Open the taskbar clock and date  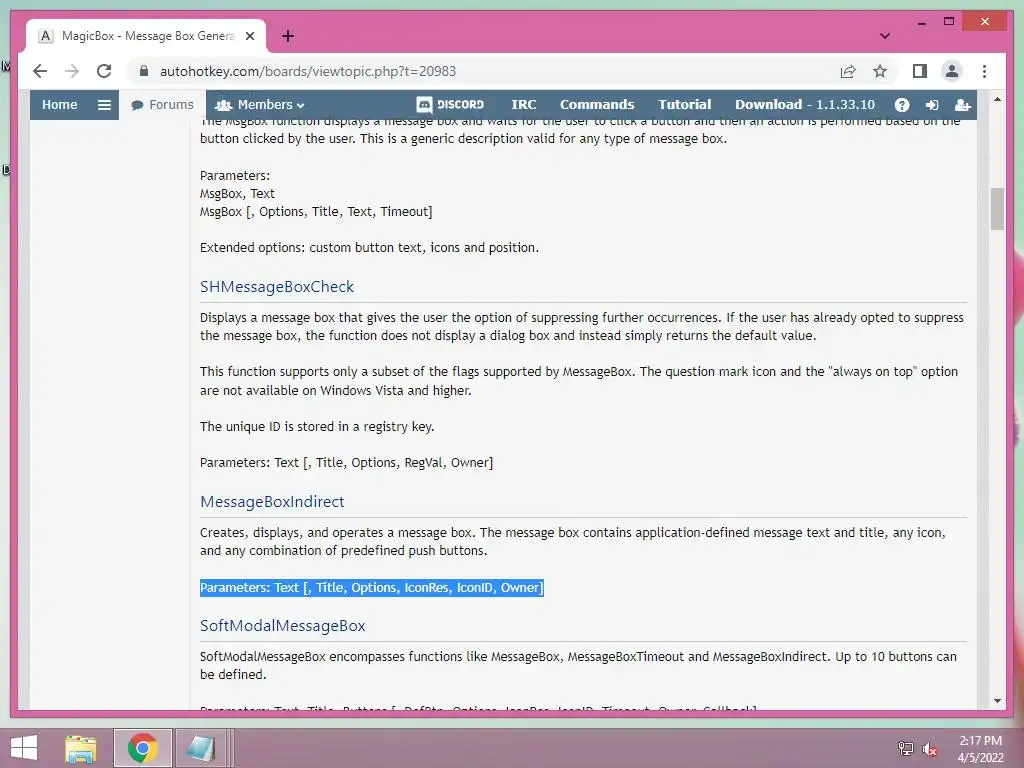pyautogui.click(x=980, y=749)
